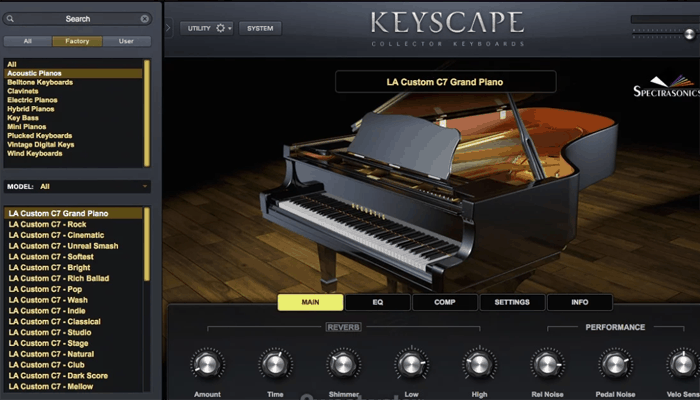Load LA Custom C7 - Studio patch
The image size is (700, 400).
[74, 333]
